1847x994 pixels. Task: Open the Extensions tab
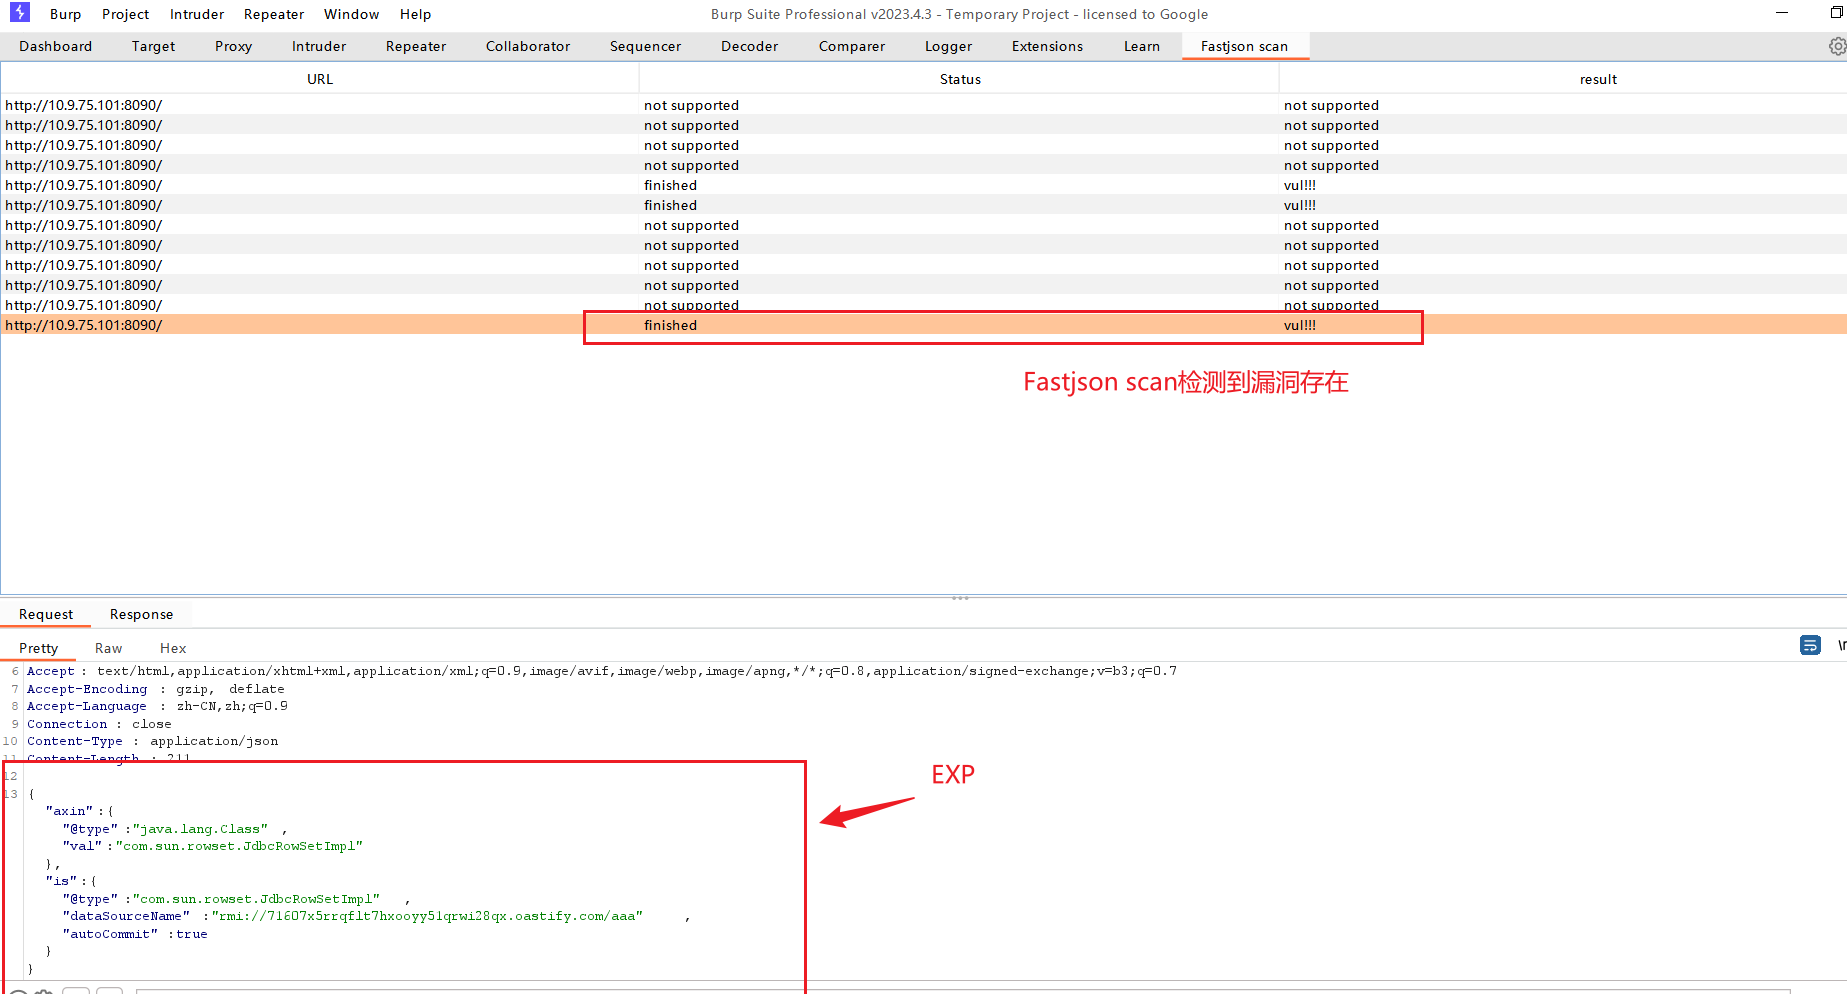[1047, 46]
